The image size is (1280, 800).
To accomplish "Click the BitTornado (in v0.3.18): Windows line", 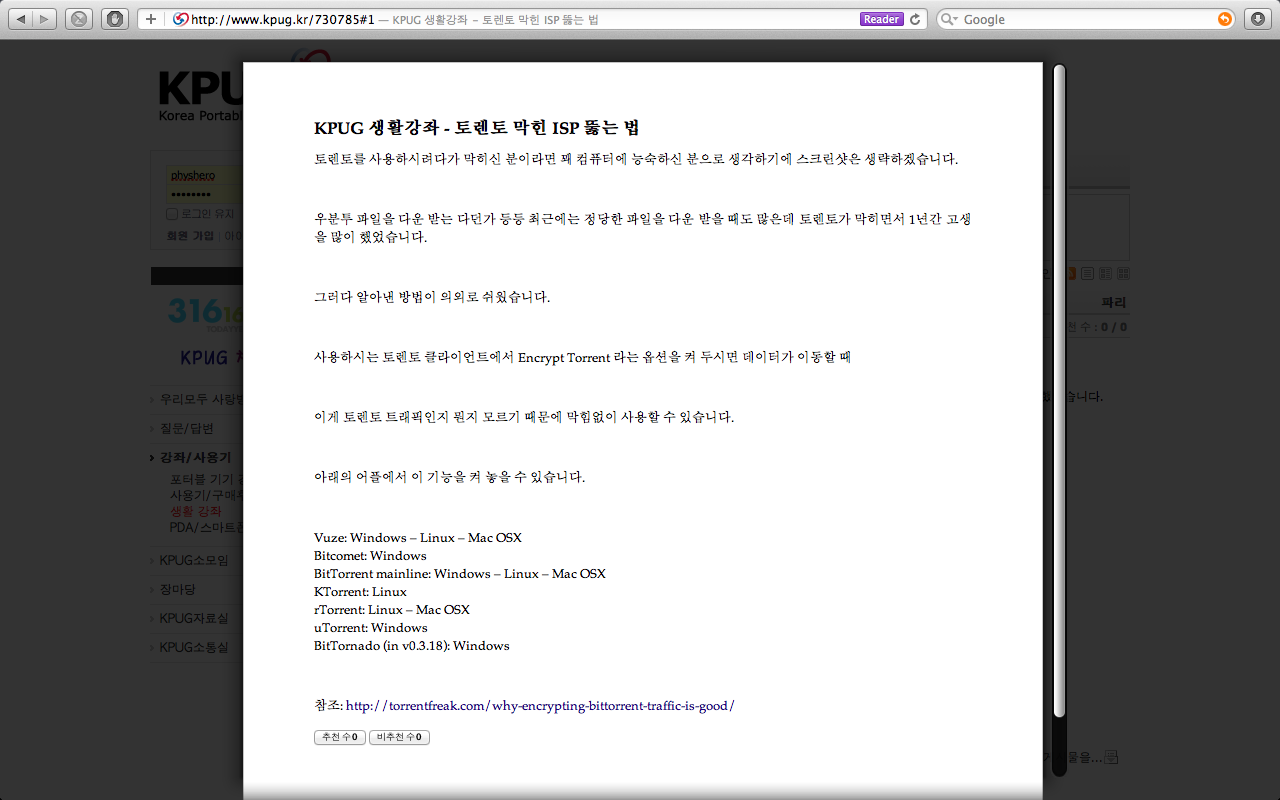I will coord(412,645).
